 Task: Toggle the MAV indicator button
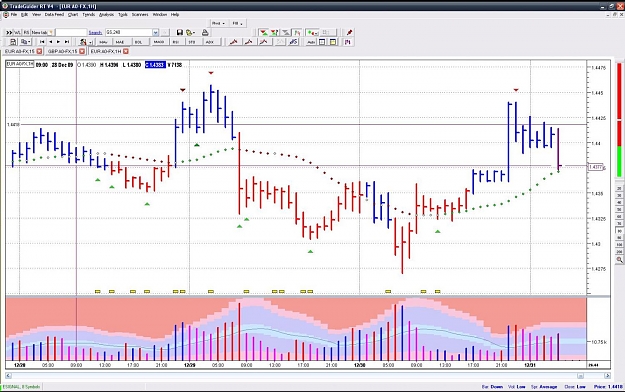coord(104,42)
